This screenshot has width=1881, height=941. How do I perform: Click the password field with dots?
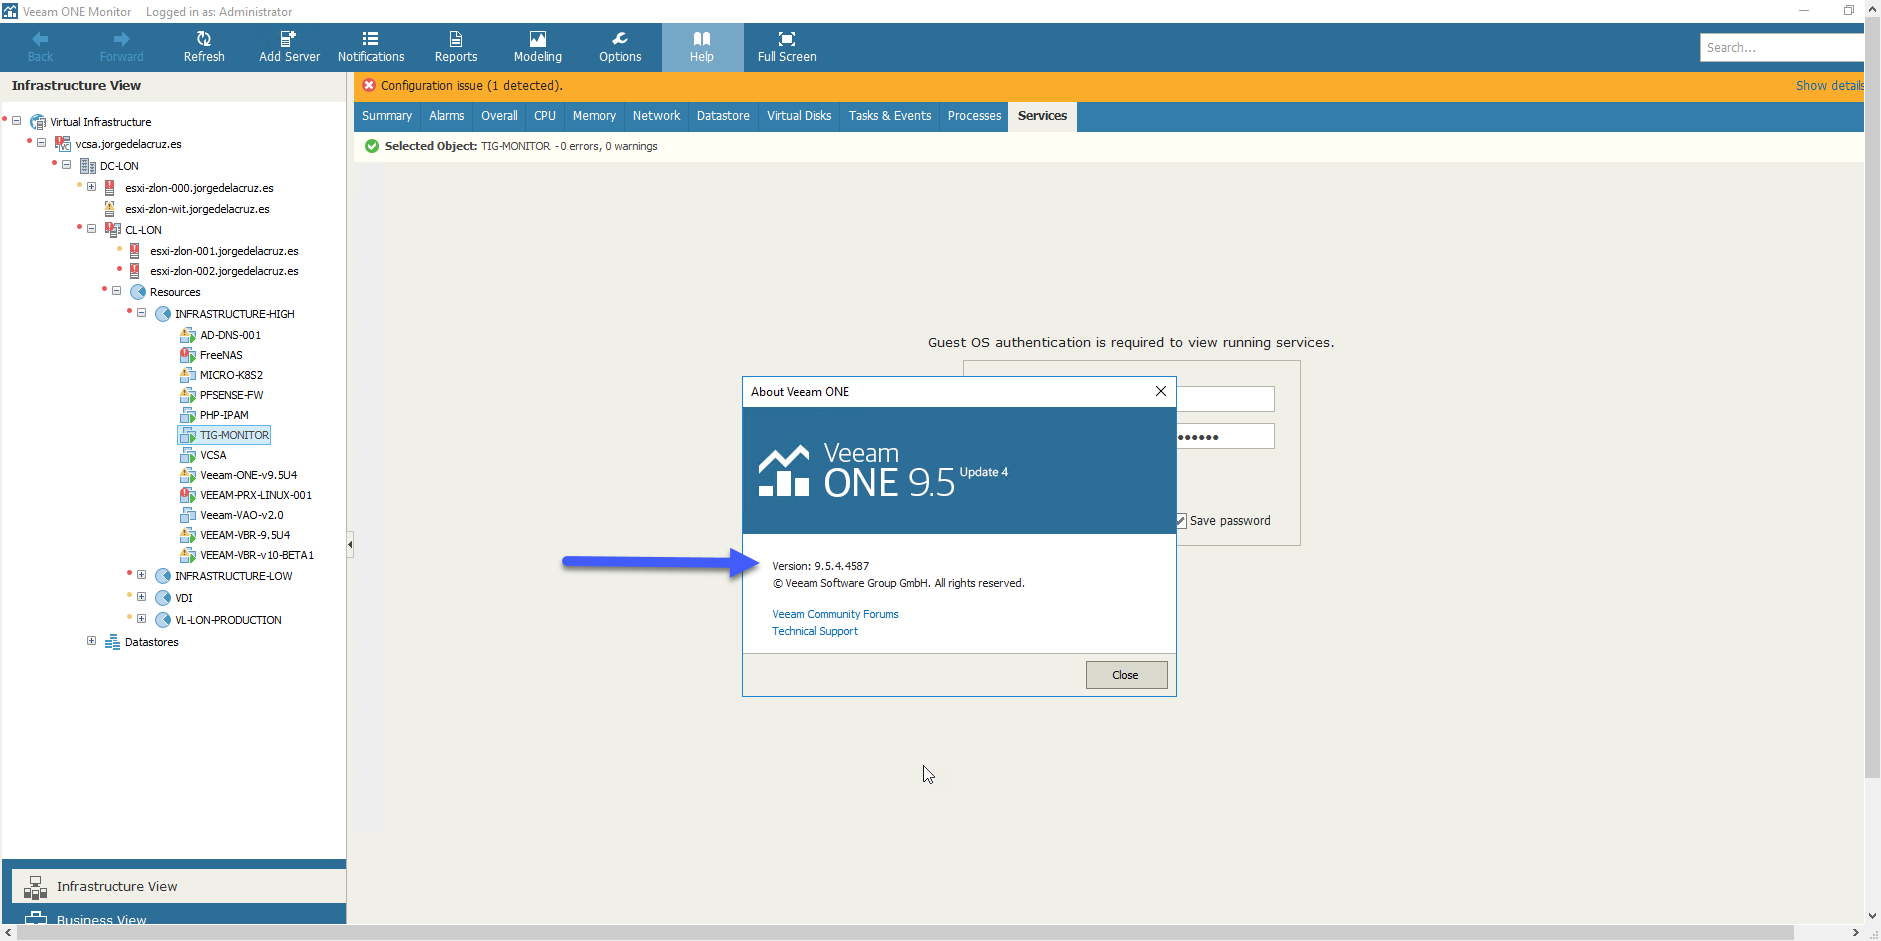(1225, 437)
